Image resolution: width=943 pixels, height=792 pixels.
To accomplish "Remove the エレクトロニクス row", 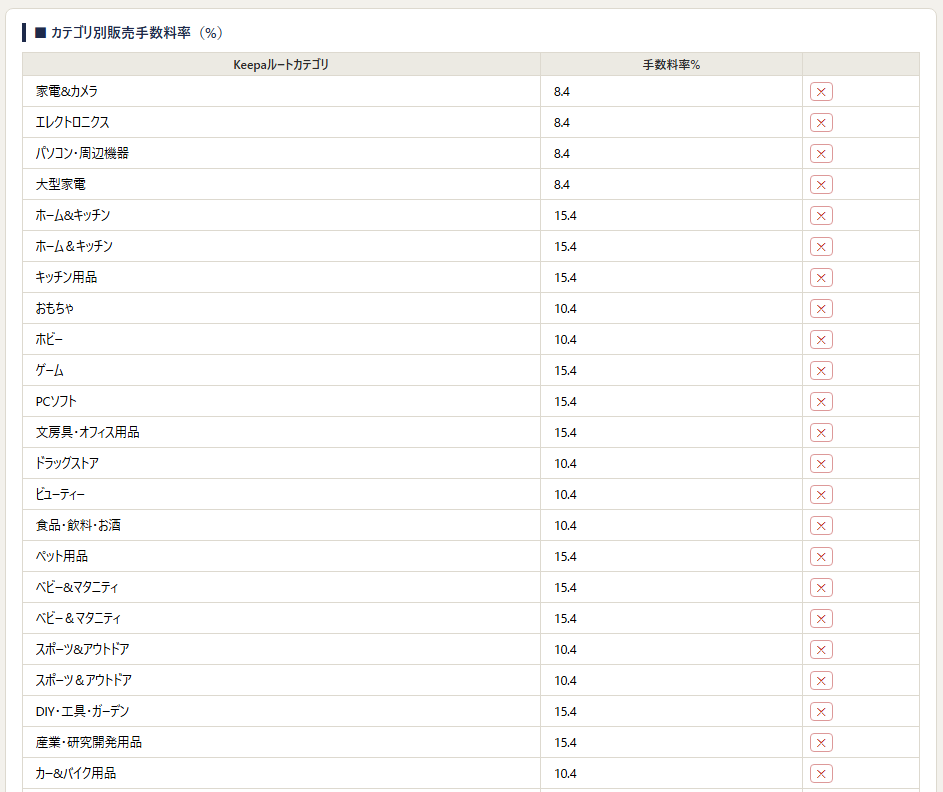I will point(821,123).
